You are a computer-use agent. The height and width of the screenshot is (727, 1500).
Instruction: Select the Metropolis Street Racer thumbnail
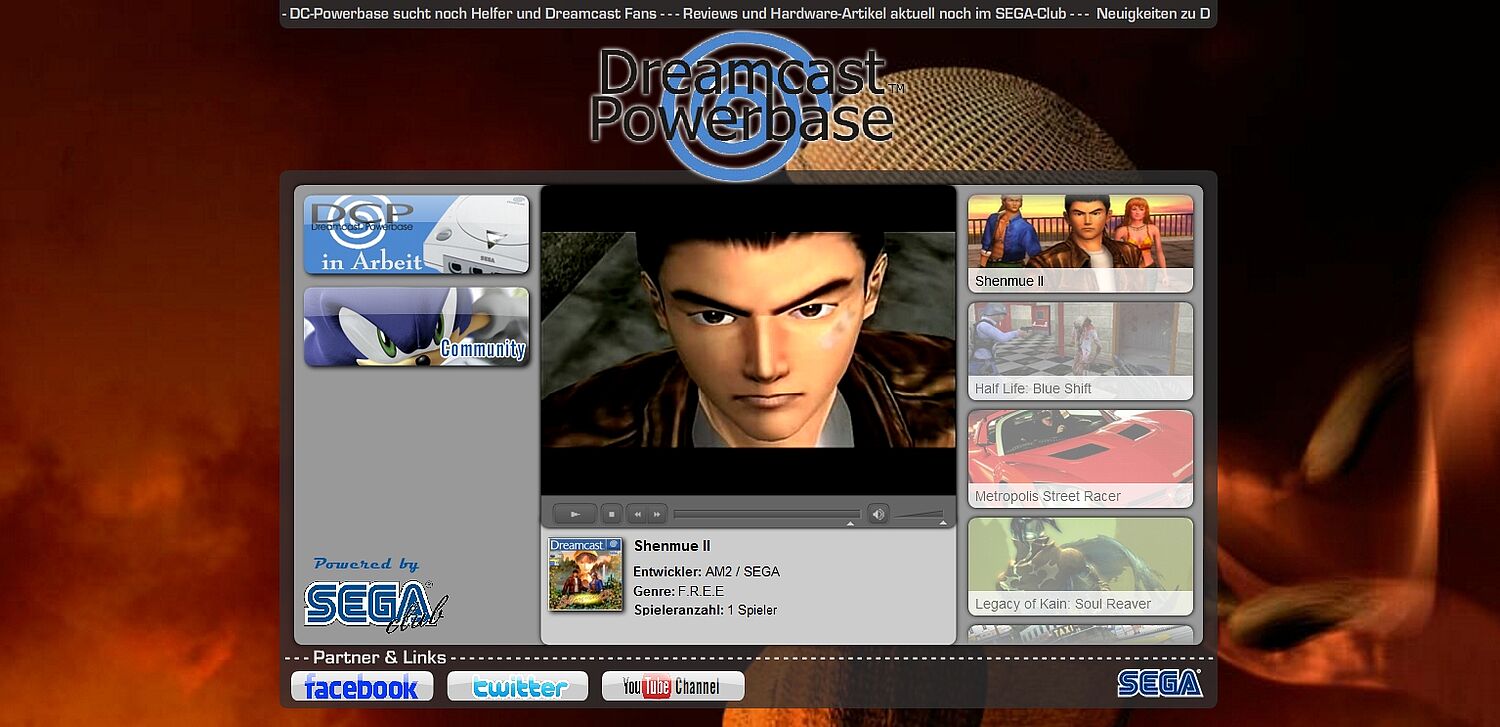pyautogui.click(x=1080, y=459)
